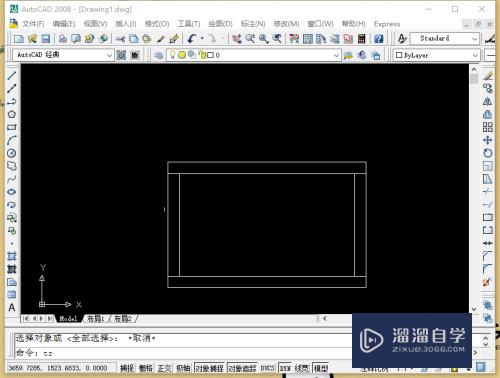Toggle 捕捉 snap mode in status bar
The height and width of the screenshot is (378, 500).
(127, 368)
